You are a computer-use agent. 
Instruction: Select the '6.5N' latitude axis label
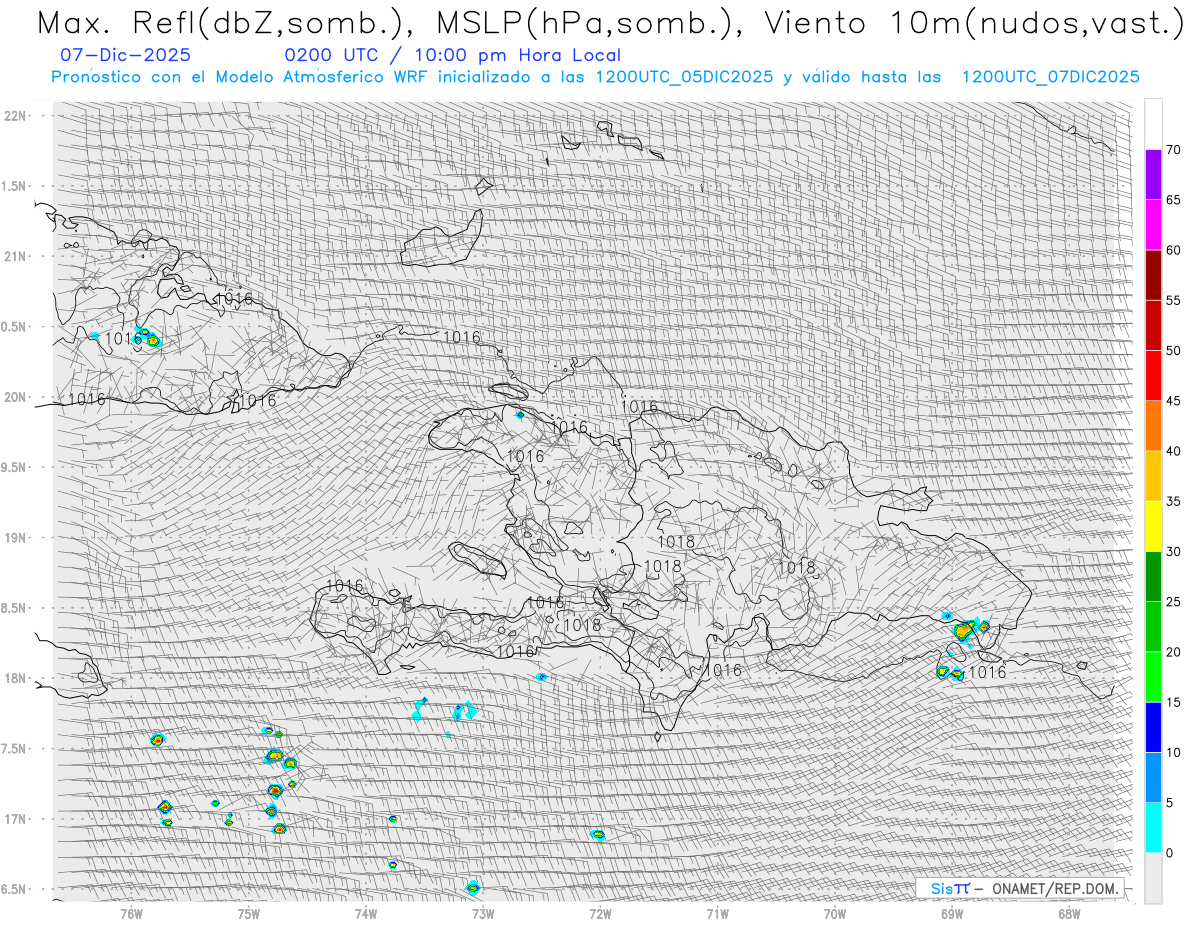point(14,889)
